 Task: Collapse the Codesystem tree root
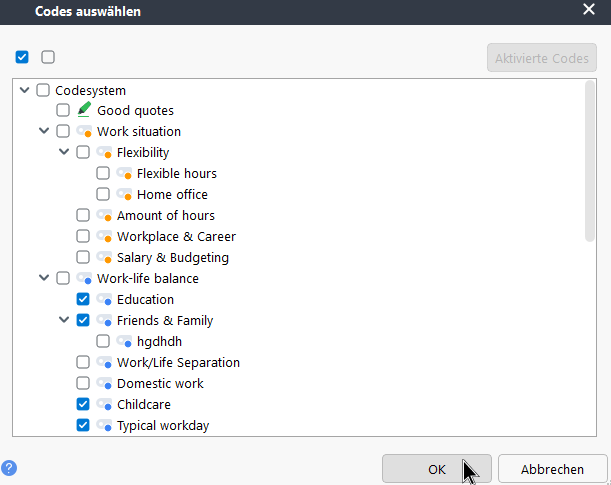[x=24, y=90]
